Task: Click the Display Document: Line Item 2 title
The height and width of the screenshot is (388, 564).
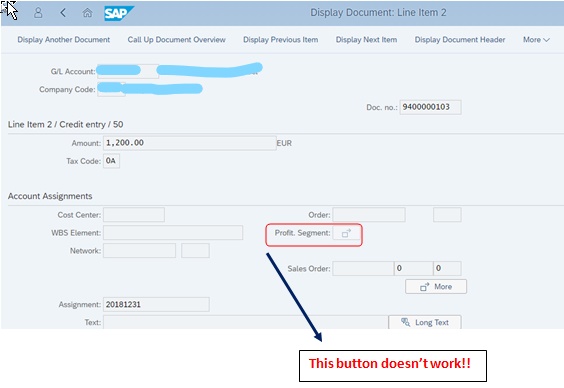Action: tap(378, 13)
